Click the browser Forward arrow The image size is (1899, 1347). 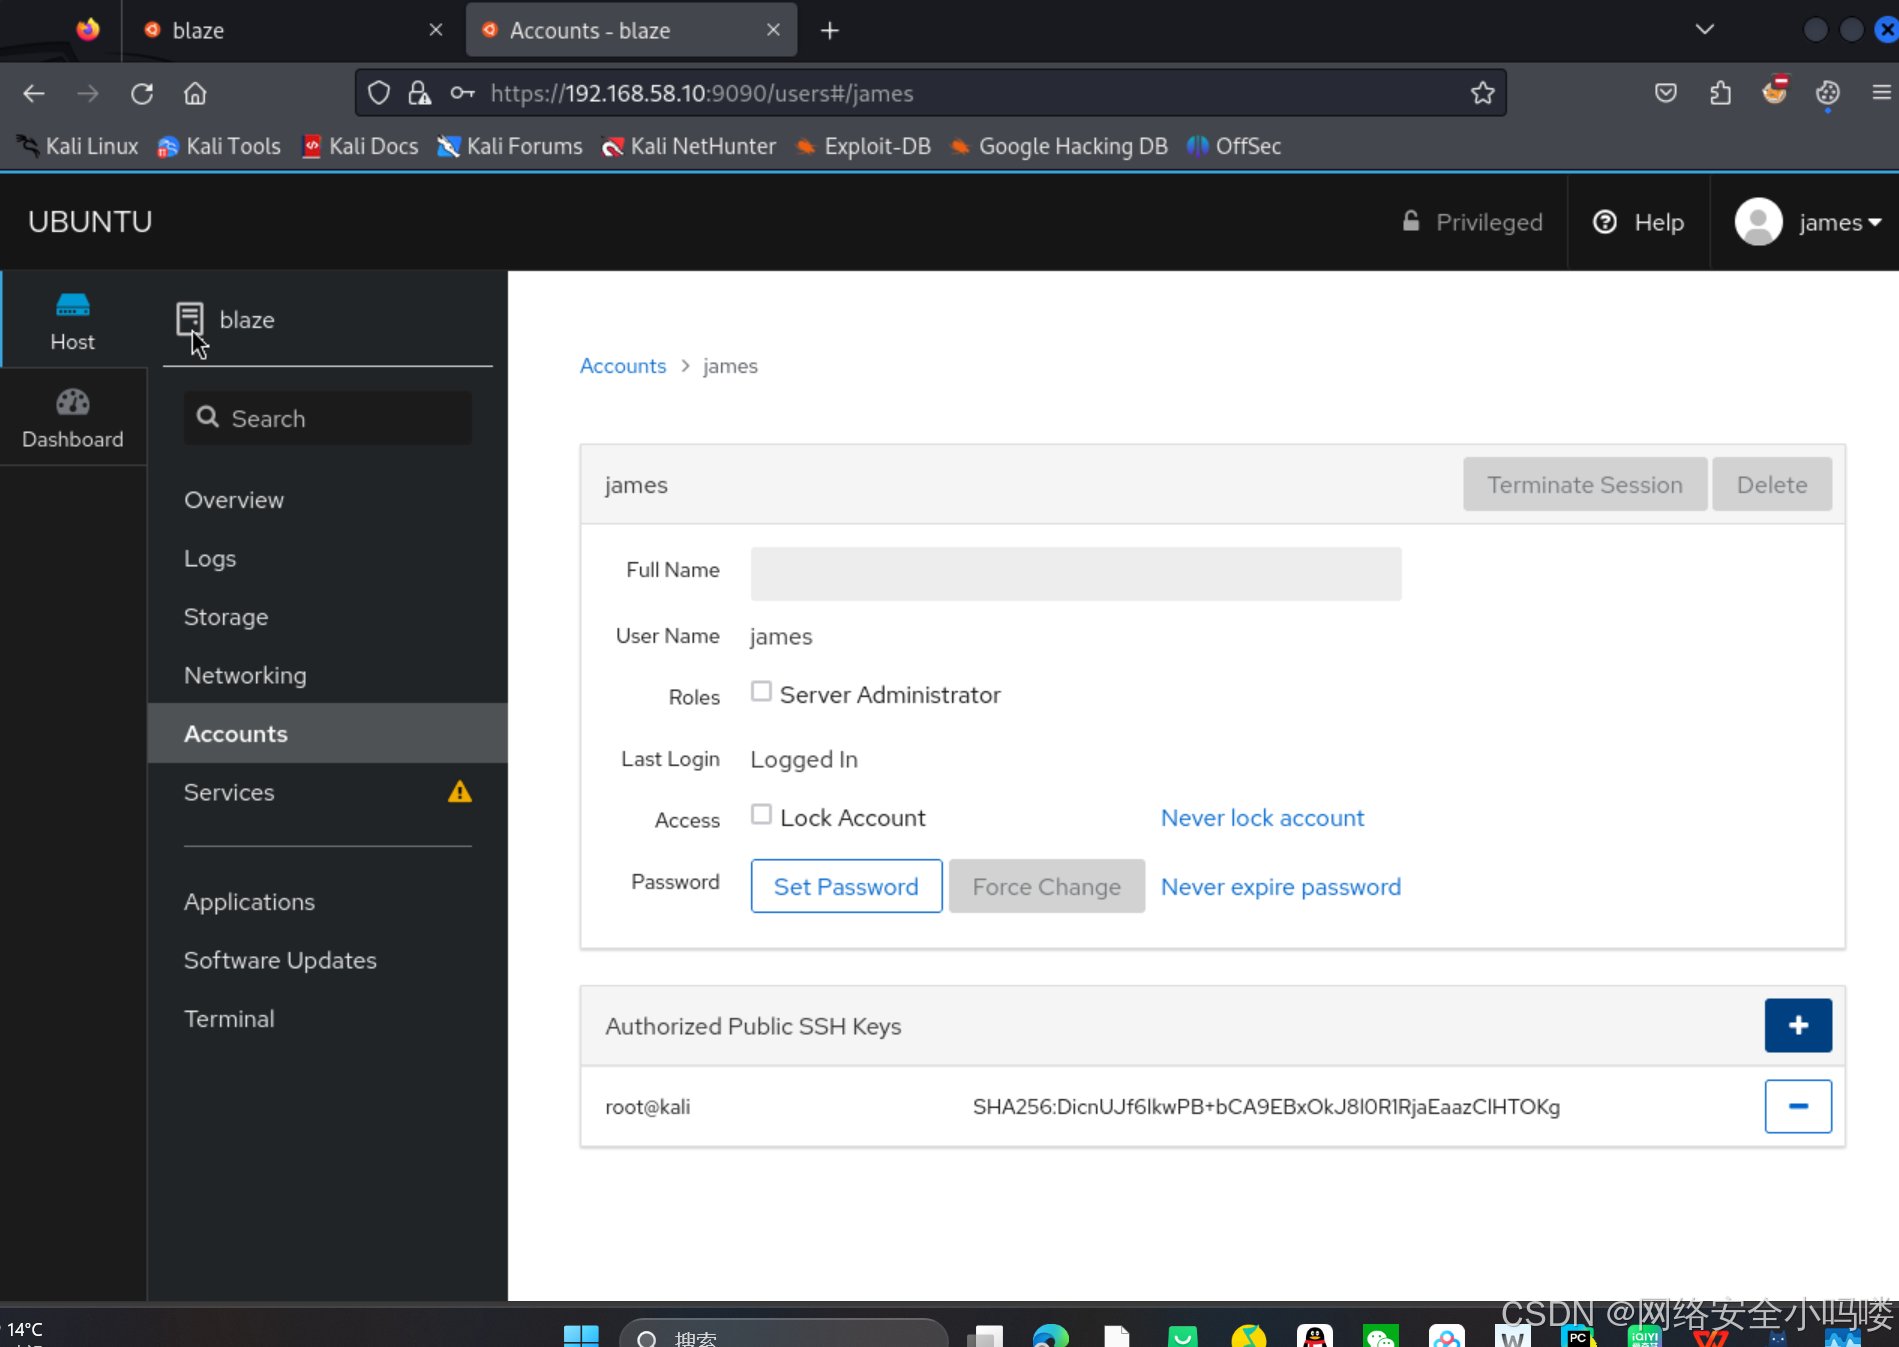point(88,93)
